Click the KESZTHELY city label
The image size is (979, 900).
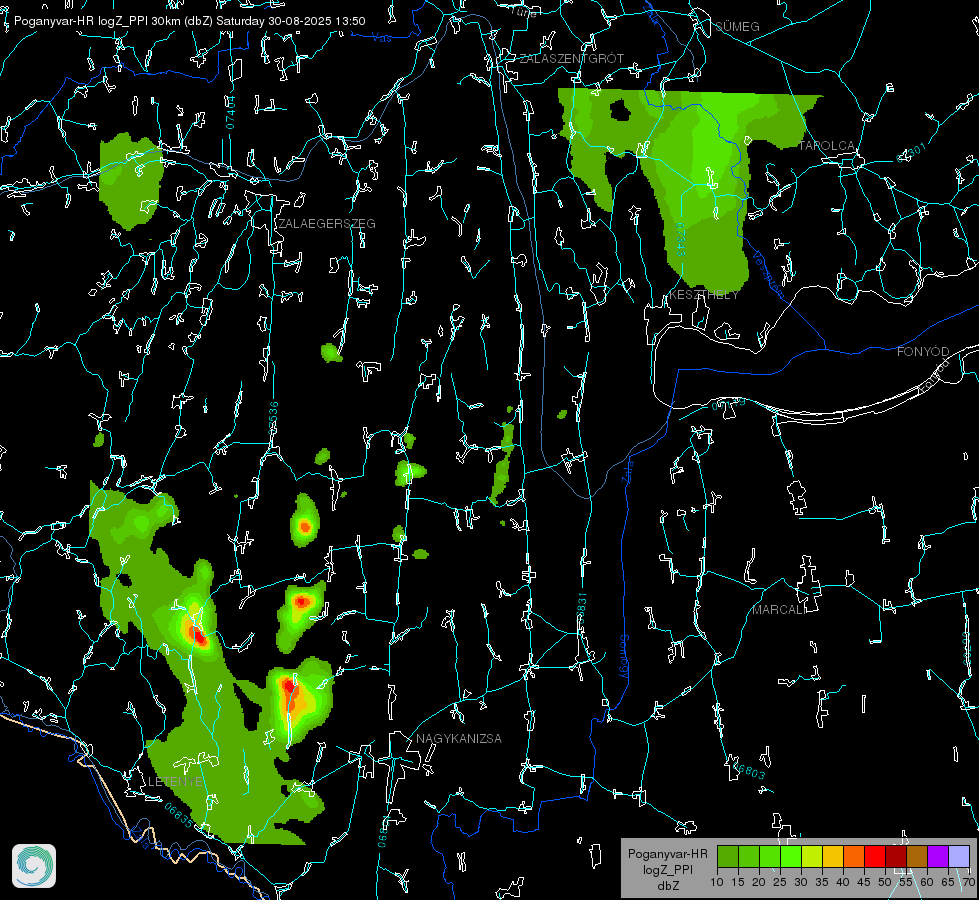704,294
